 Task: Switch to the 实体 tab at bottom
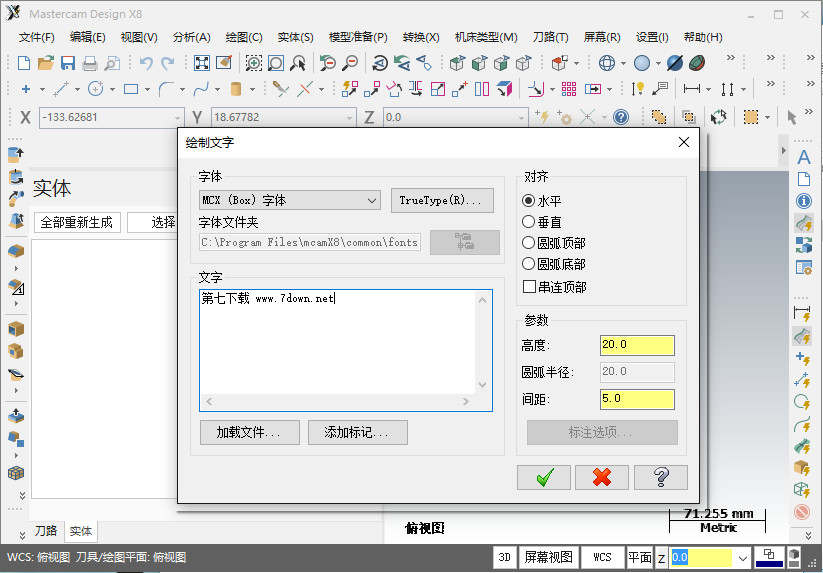81,532
